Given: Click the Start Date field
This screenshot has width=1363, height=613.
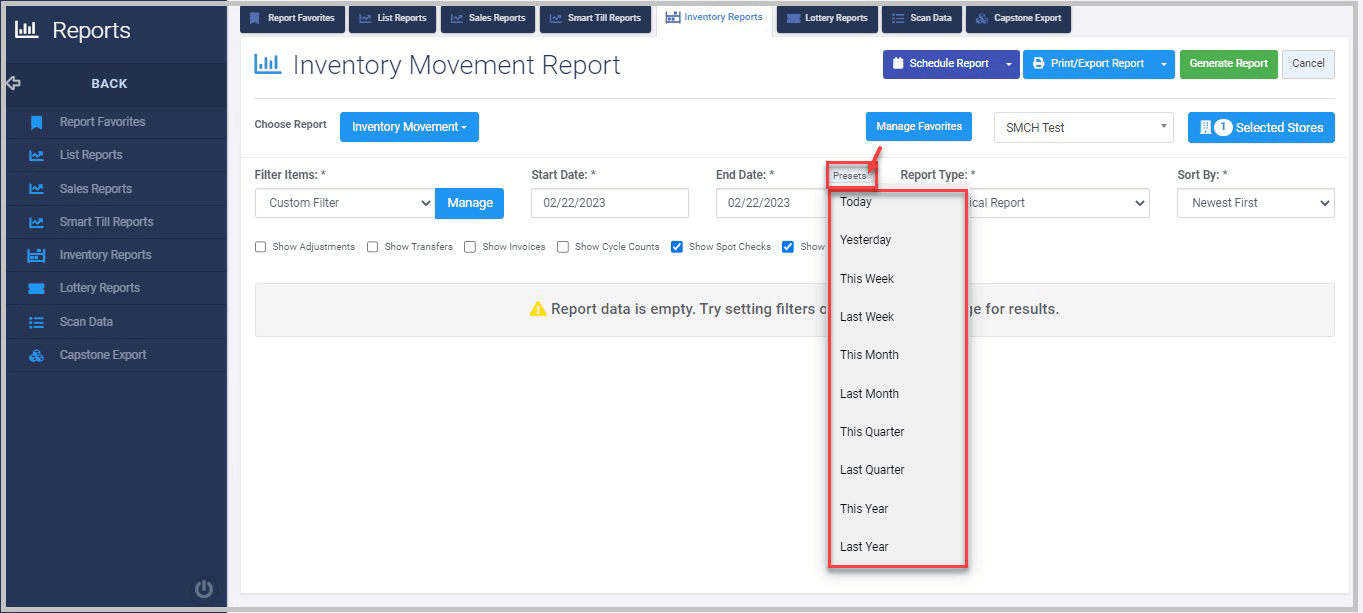Looking at the screenshot, I should pos(609,203).
